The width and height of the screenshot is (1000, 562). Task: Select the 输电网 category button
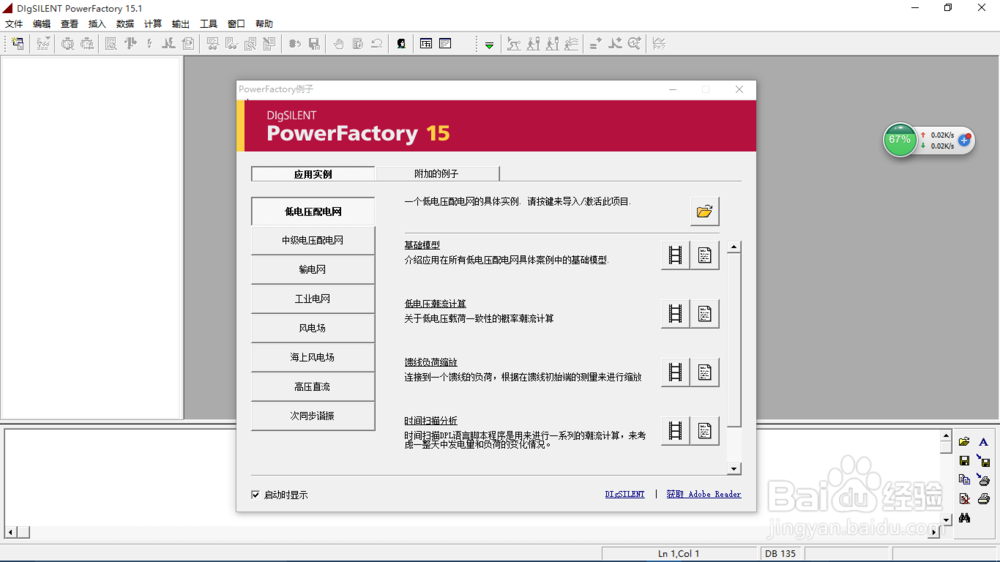(x=313, y=270)
